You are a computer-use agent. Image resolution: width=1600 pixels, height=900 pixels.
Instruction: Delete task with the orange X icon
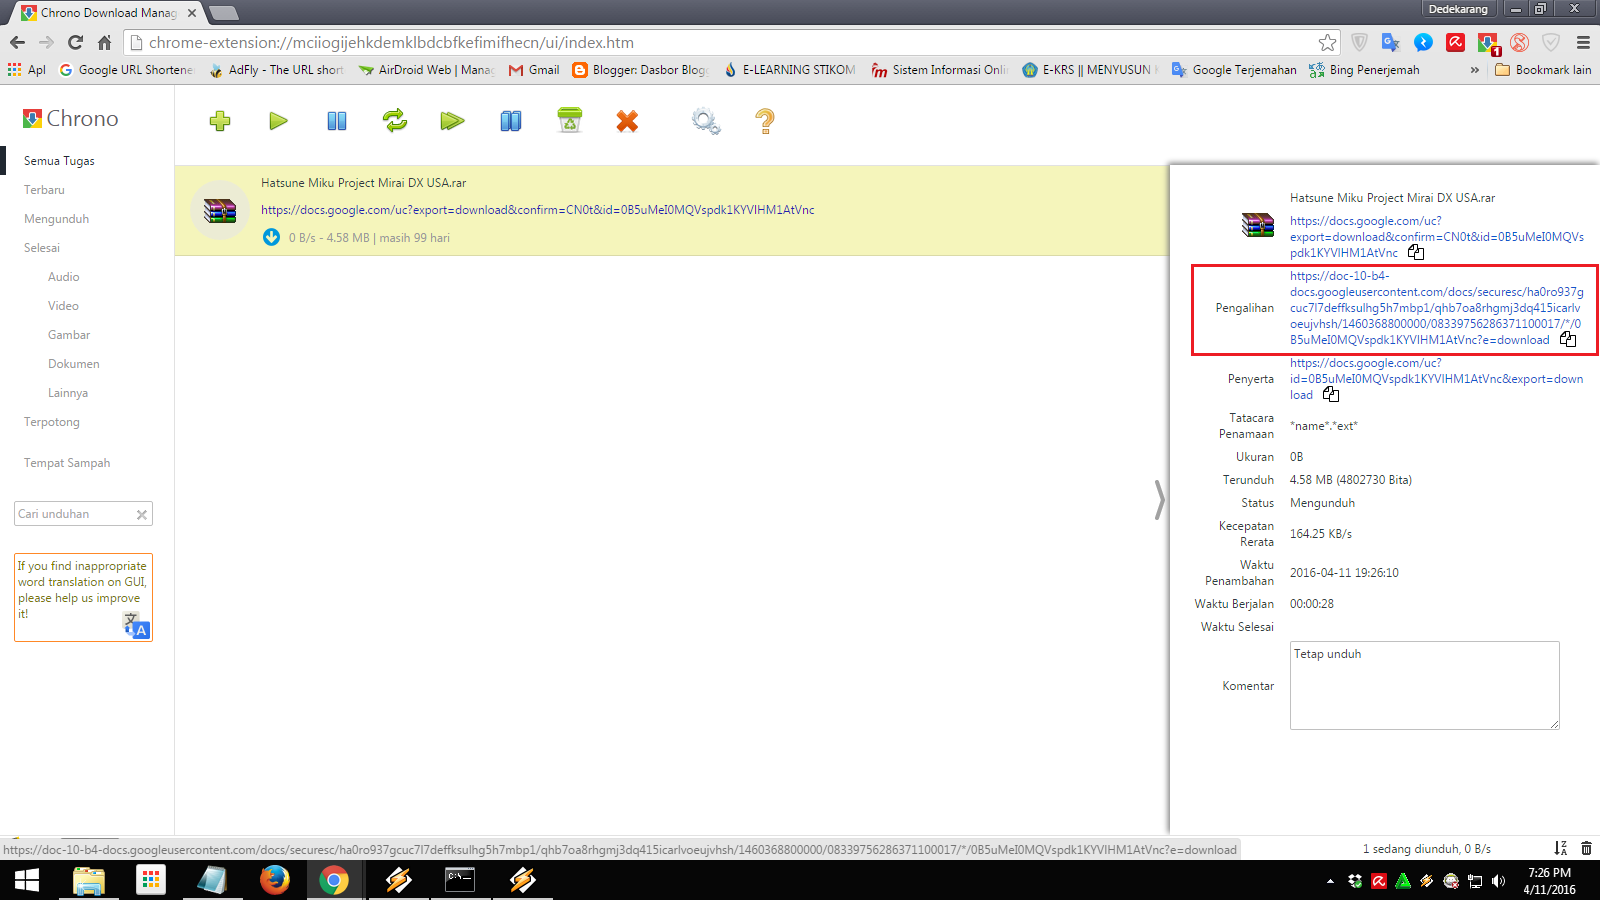point(627,121)
